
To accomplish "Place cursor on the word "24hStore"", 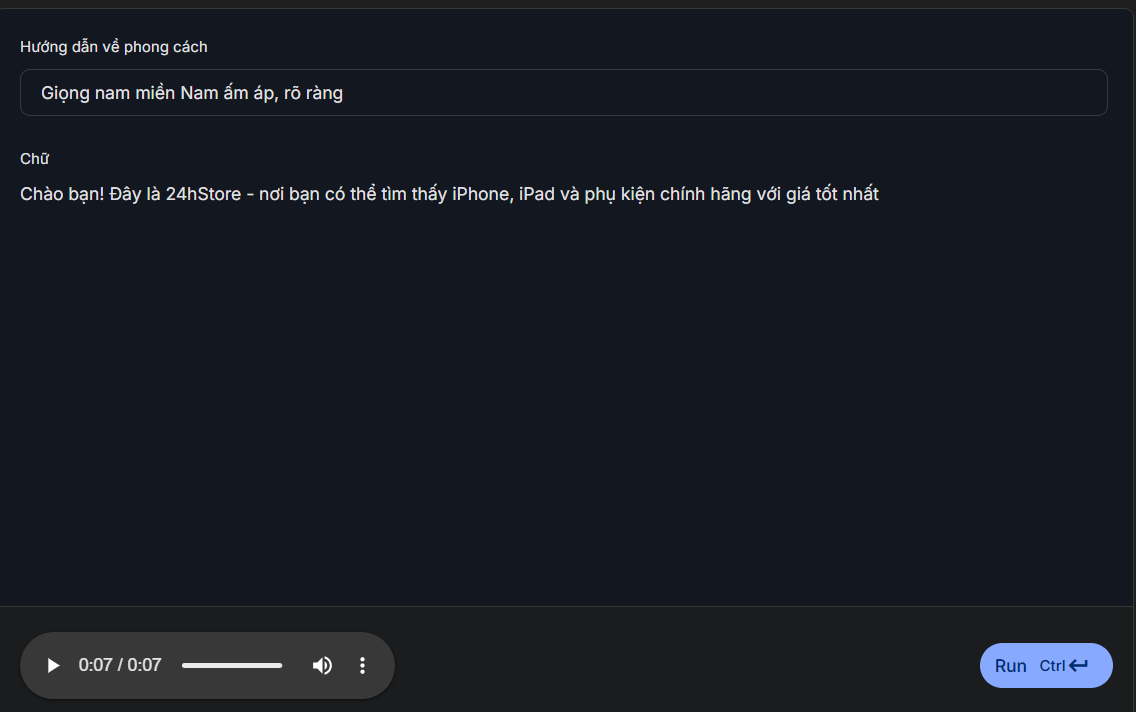I will (x=203, y=194).
